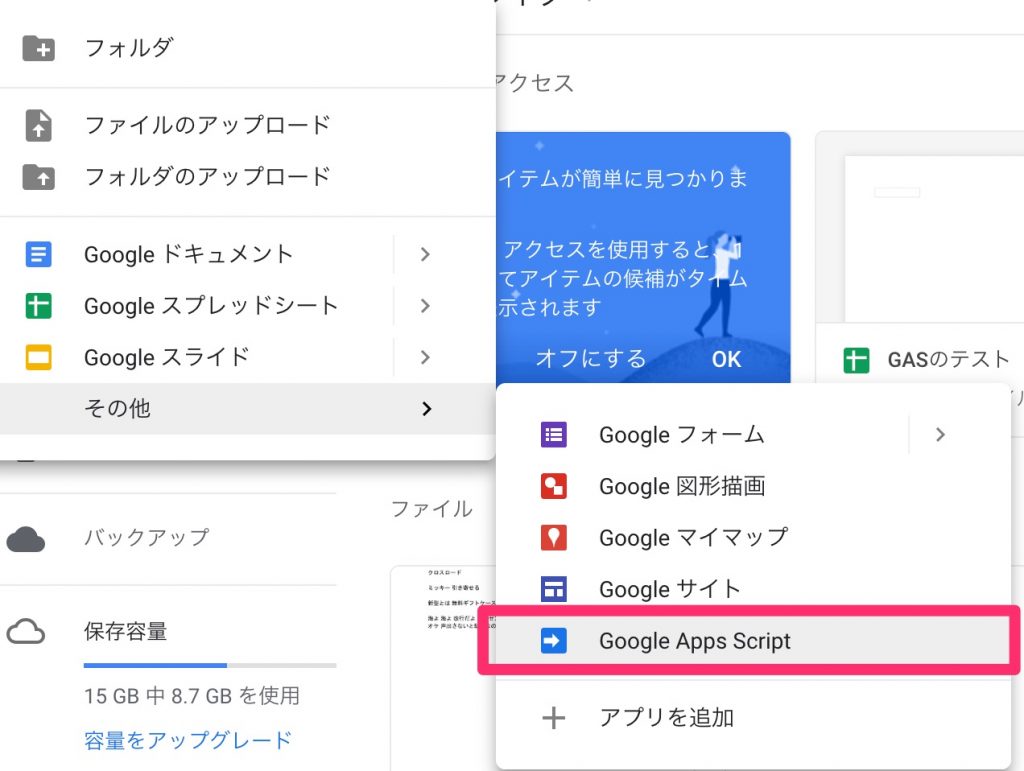Click the Google Sites icon
The height and width of the screenshot is (771, 1024).
(x=553, y=589)
